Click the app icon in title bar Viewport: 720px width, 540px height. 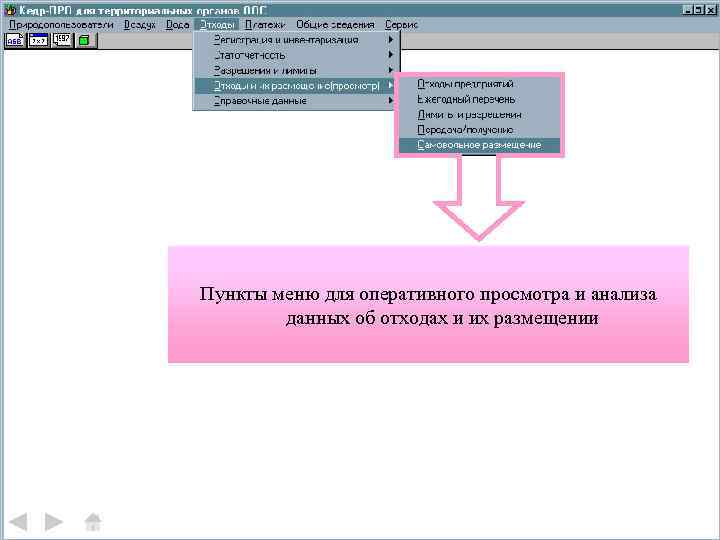tap(10, 10)
